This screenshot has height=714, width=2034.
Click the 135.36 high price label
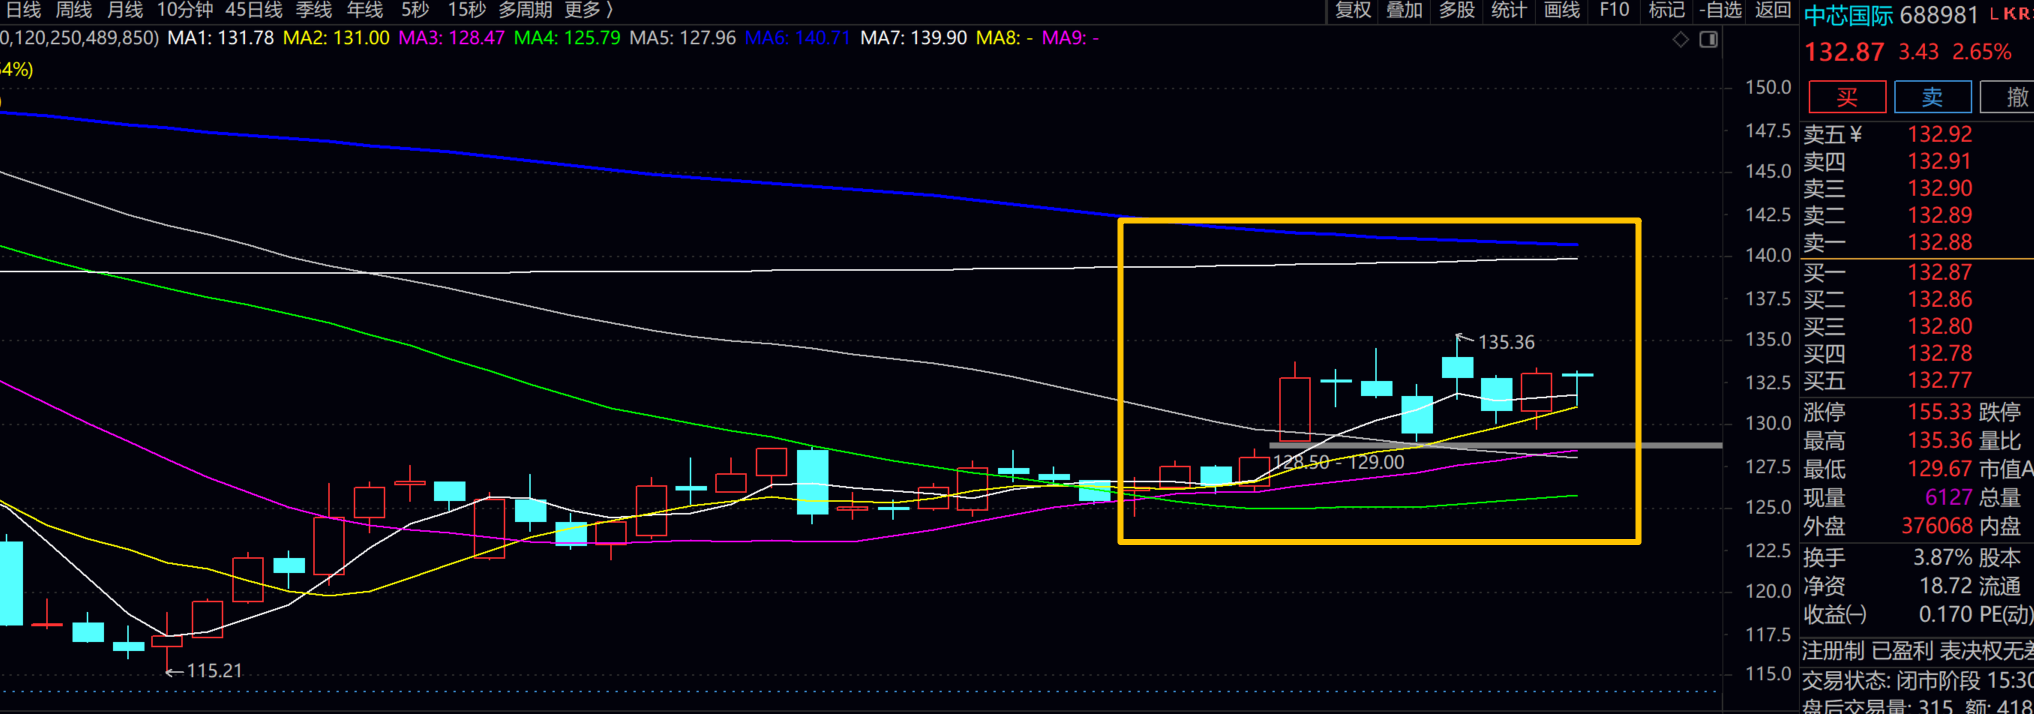coord(1506,343)
